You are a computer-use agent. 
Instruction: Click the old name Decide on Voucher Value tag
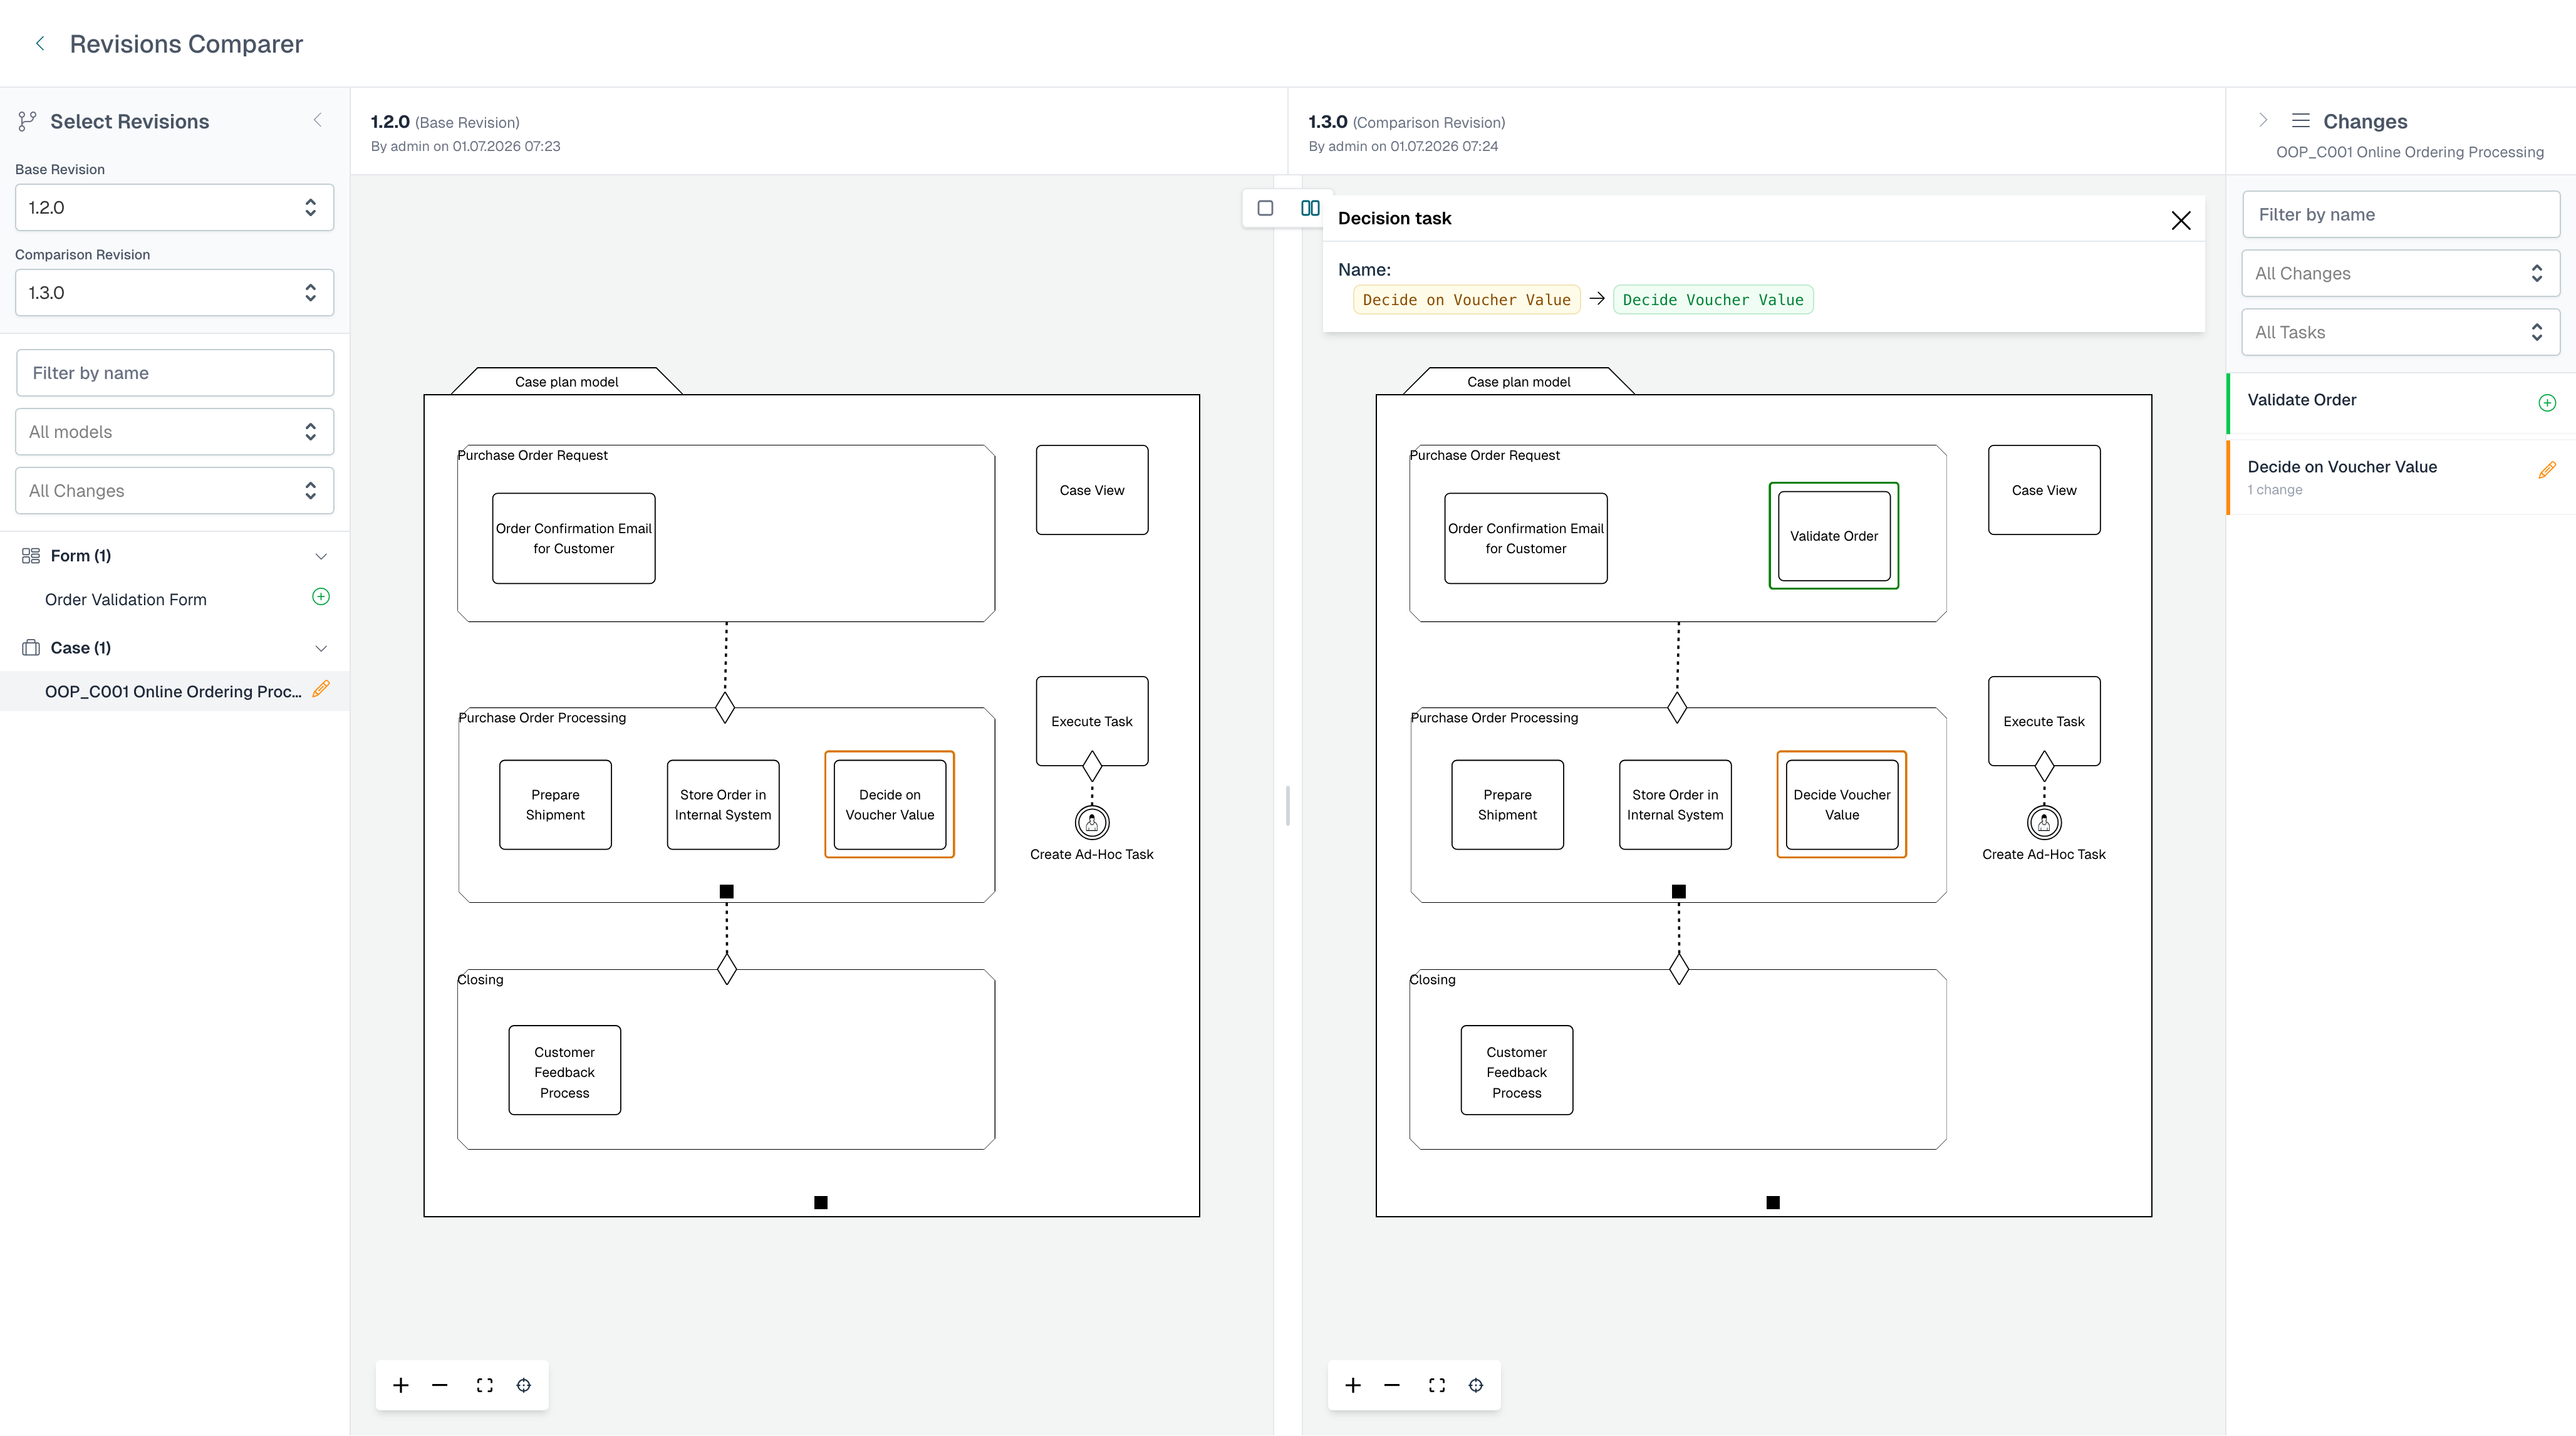point(1466,300)
